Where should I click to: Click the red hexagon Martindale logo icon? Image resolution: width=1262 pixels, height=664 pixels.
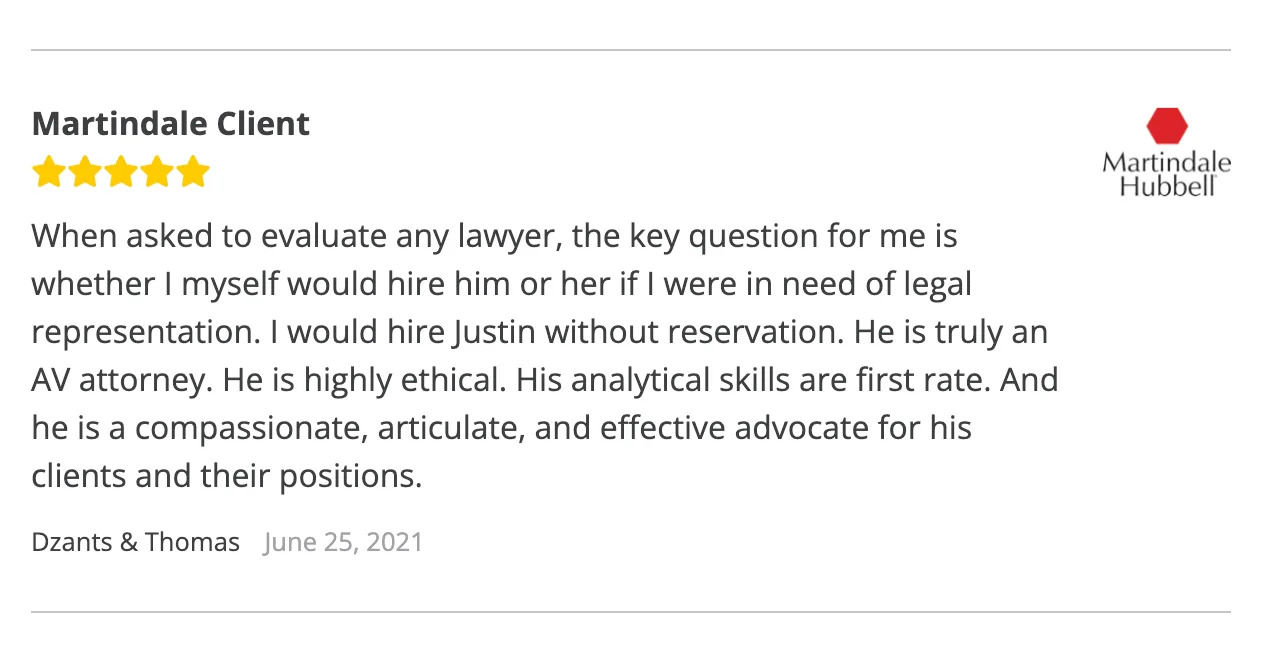[x=1167, y=126]
